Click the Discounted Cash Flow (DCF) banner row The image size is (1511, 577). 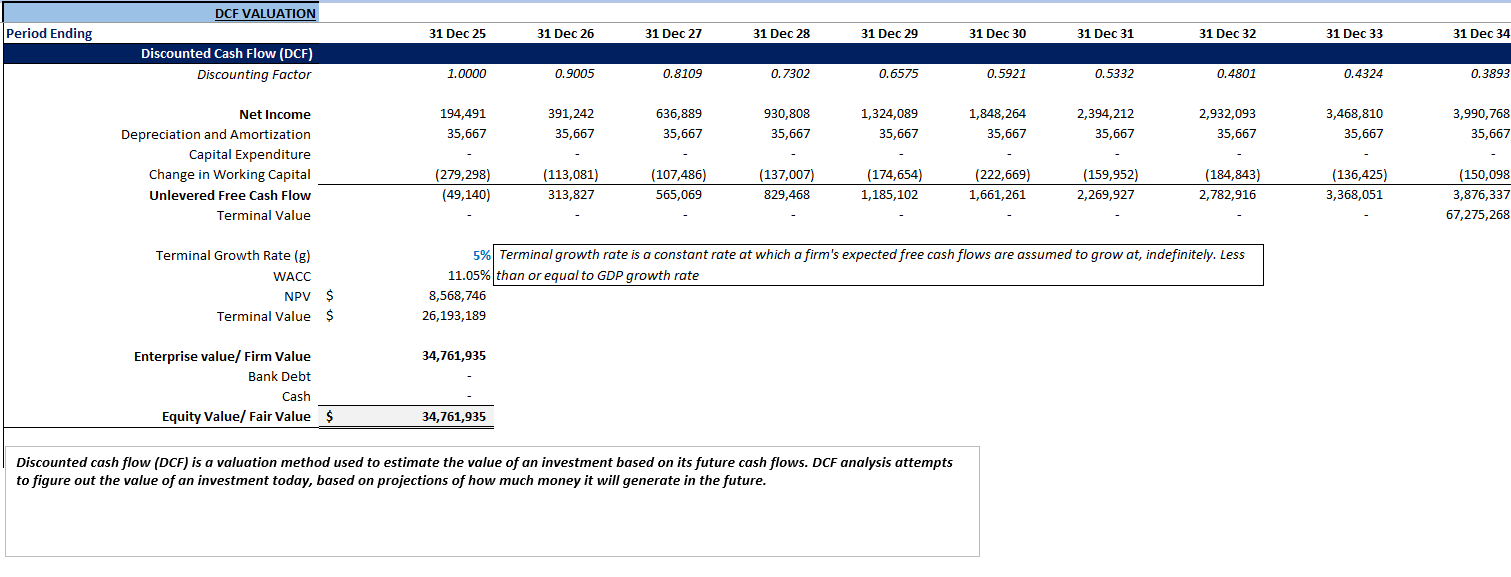point(230,53)
